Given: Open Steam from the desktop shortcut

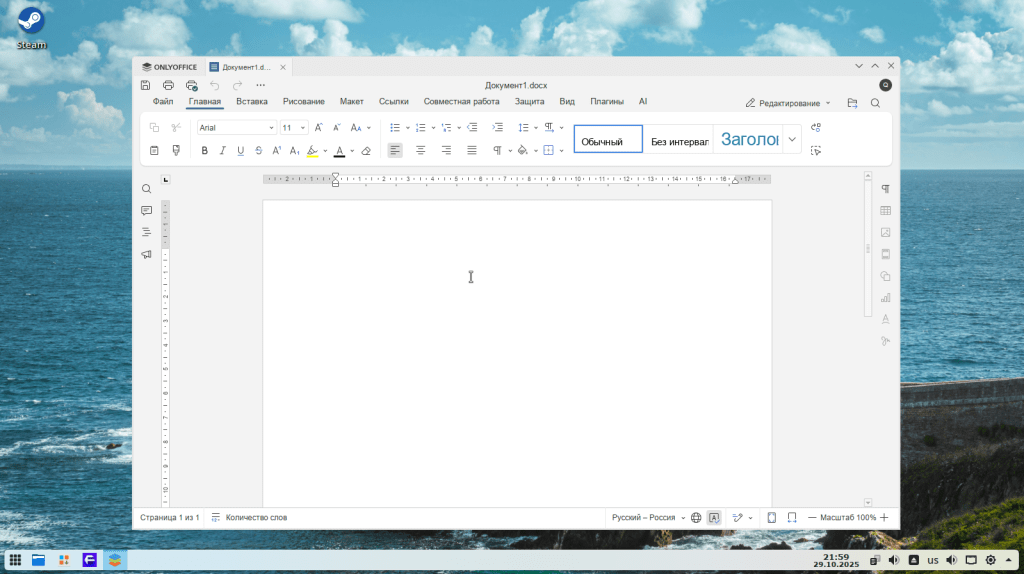Looking at the screenshot, I should 31,28.
